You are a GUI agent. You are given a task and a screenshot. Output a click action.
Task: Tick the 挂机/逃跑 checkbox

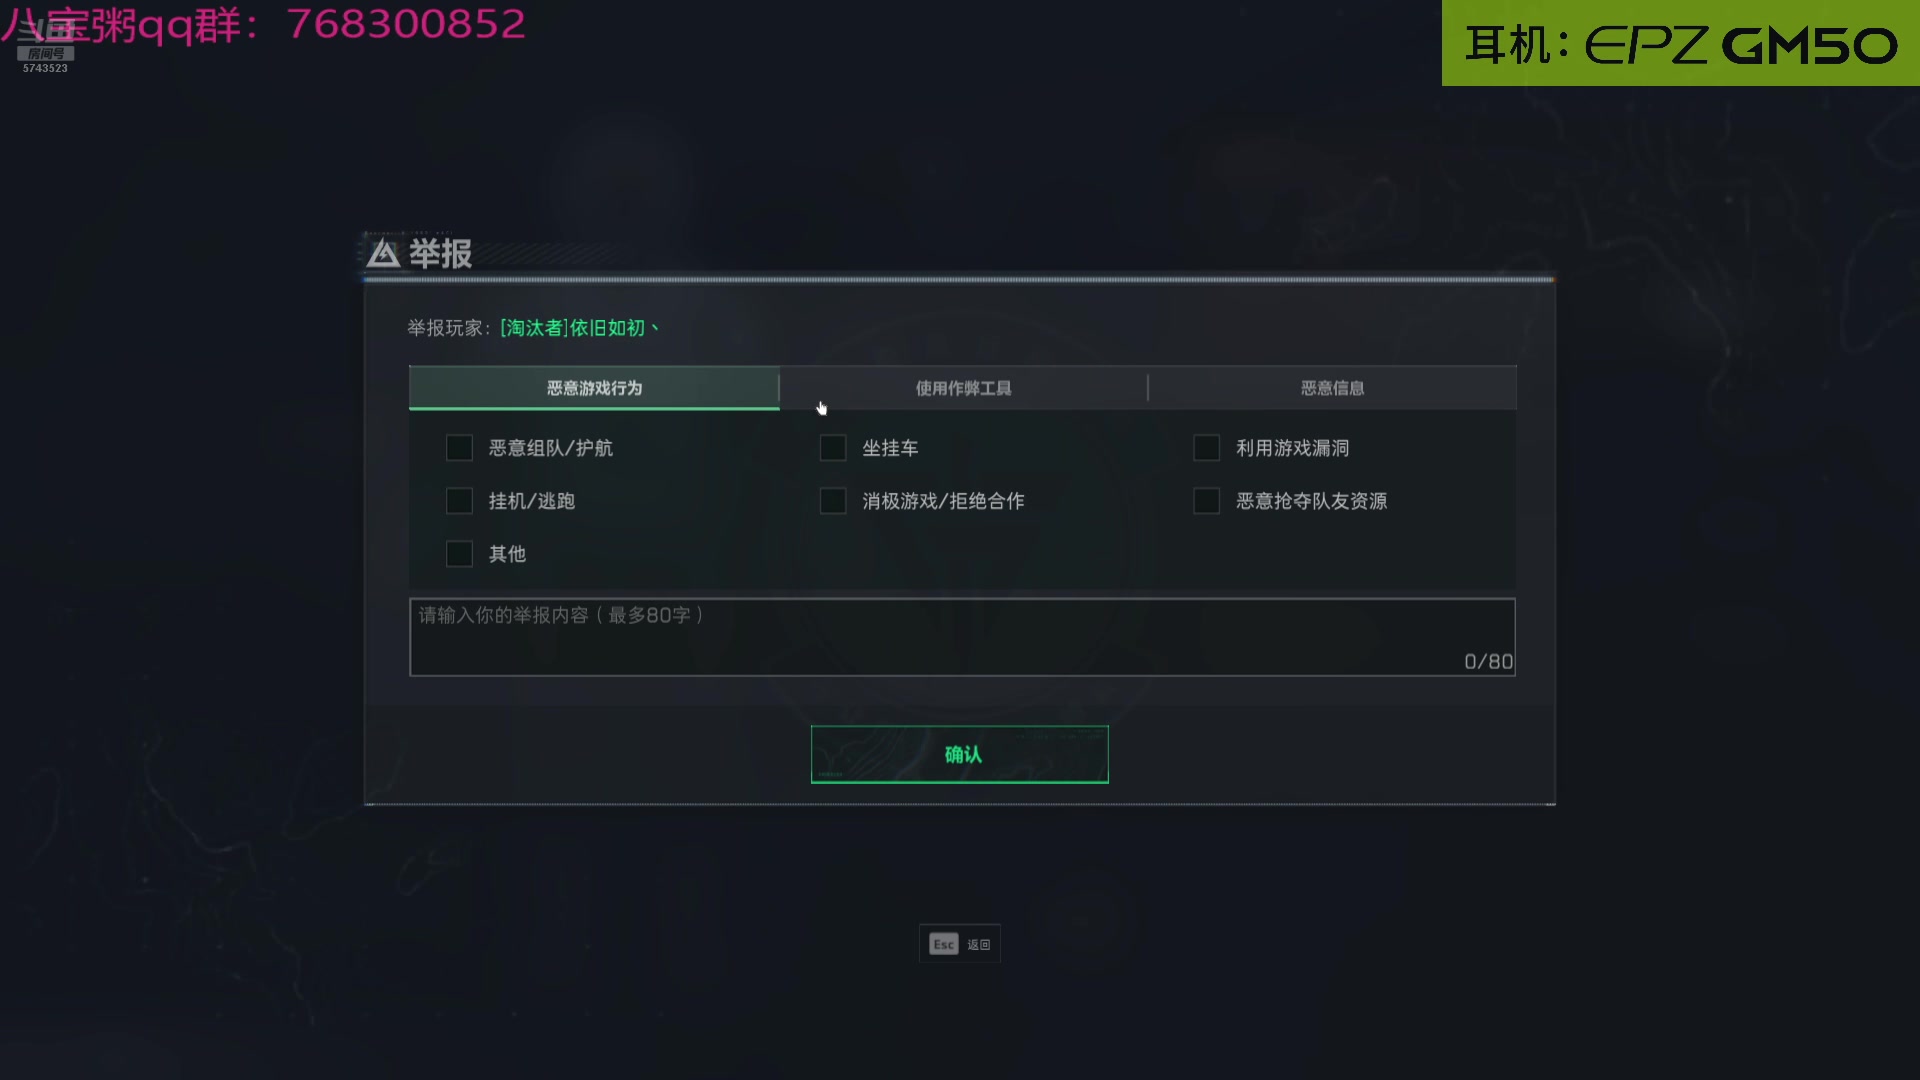[459, 501]
